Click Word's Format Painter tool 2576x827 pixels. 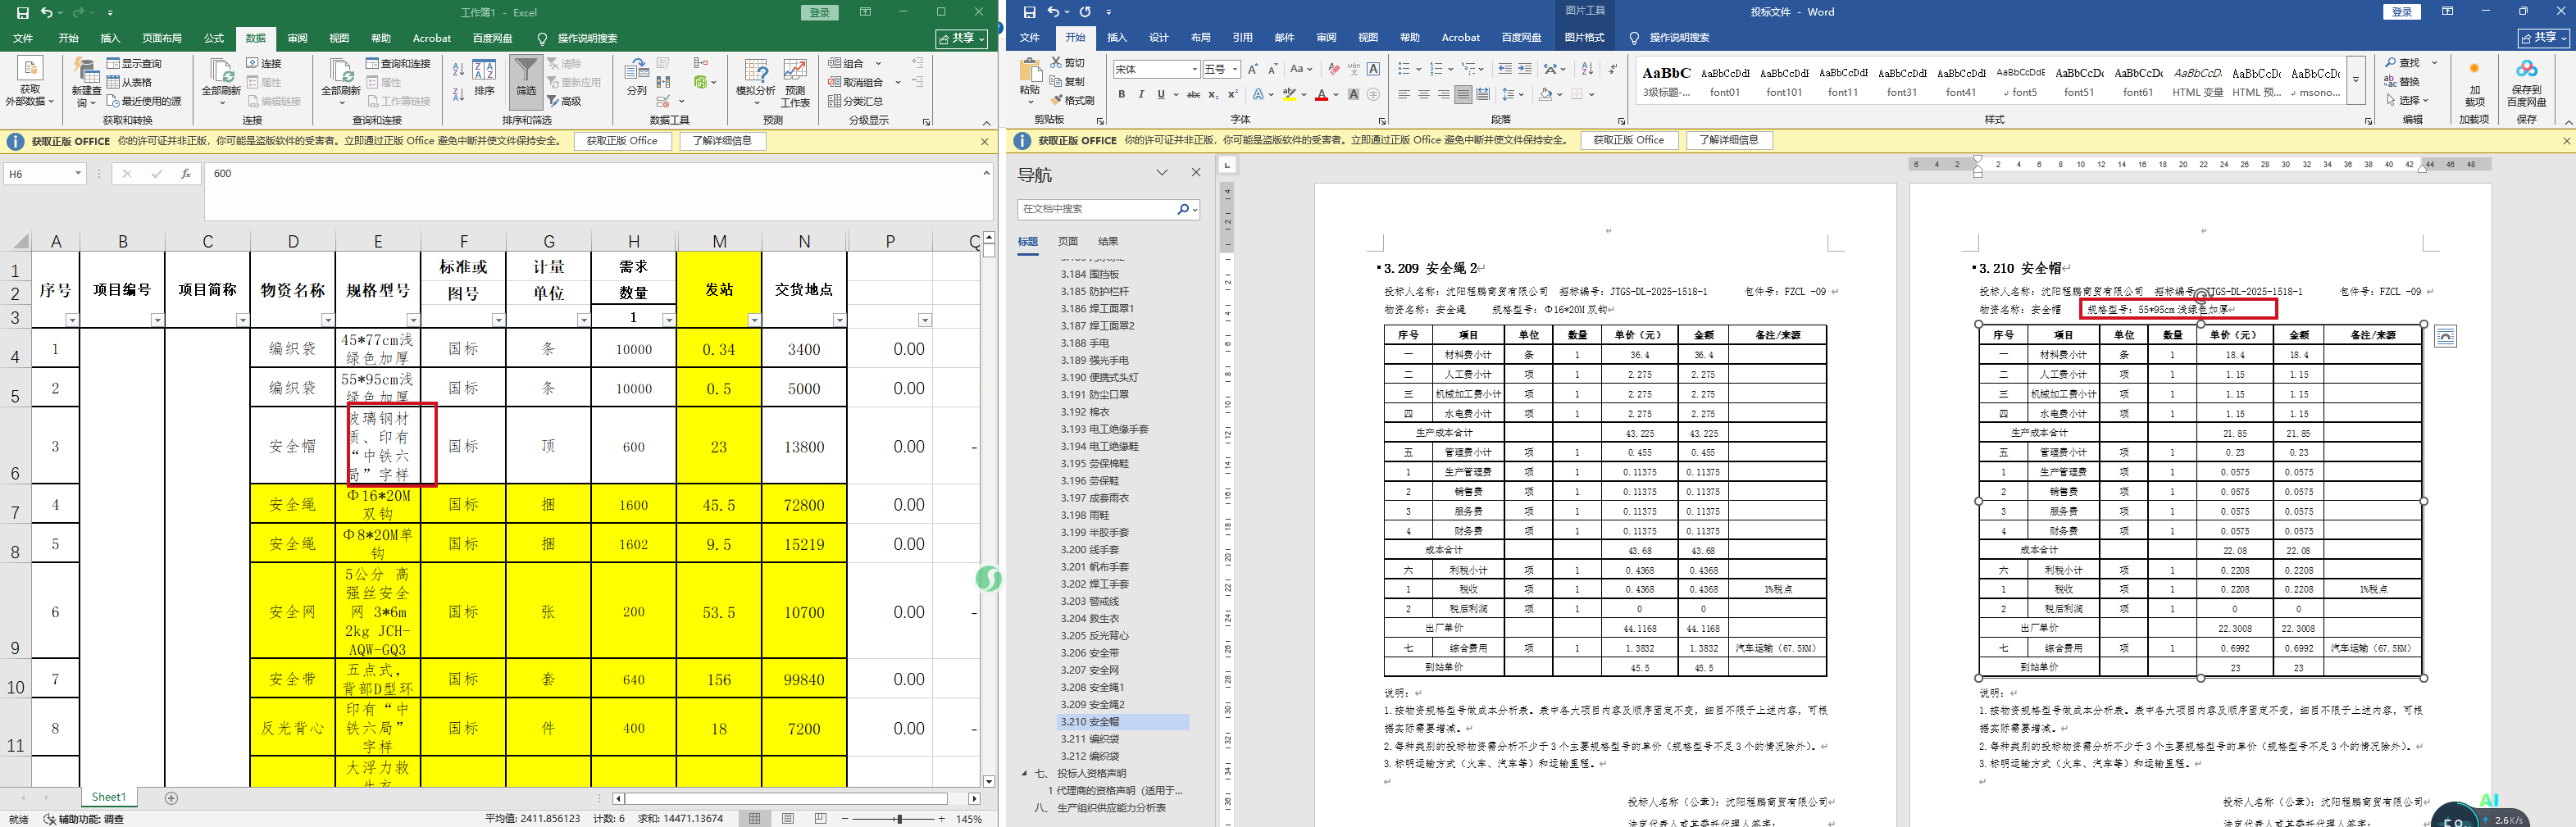click(1072, 100)
